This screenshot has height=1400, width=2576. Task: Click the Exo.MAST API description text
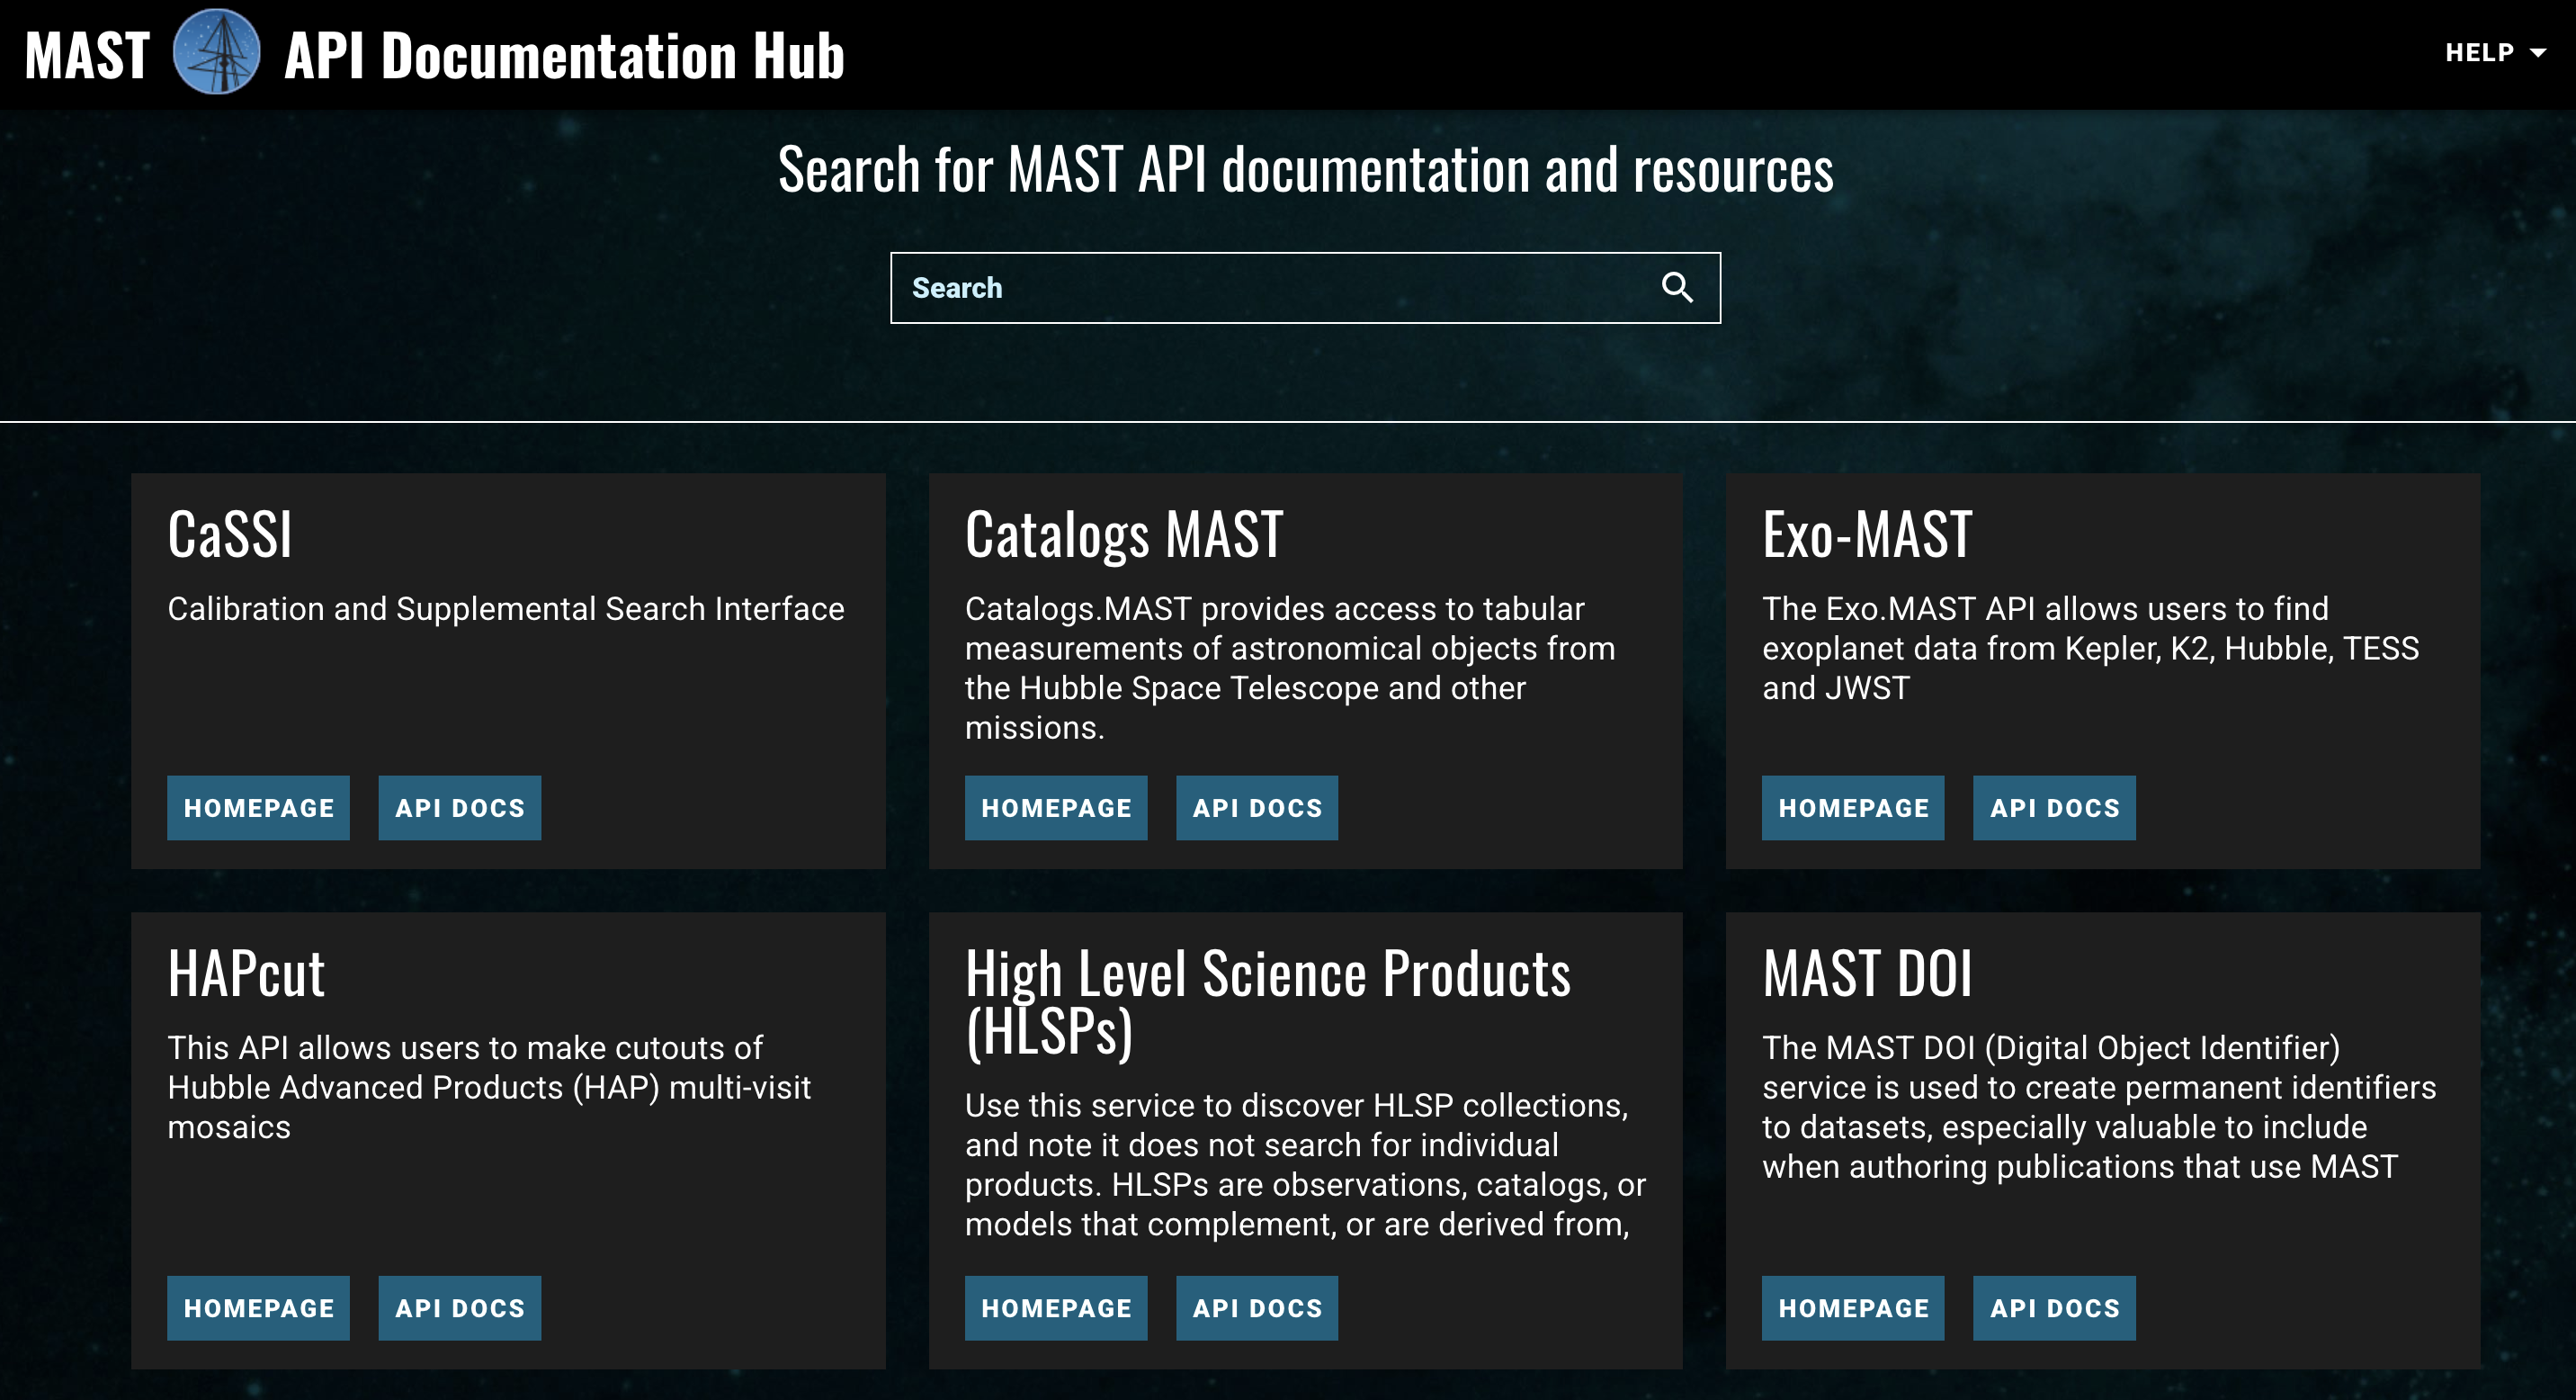tap(2090, 648)
